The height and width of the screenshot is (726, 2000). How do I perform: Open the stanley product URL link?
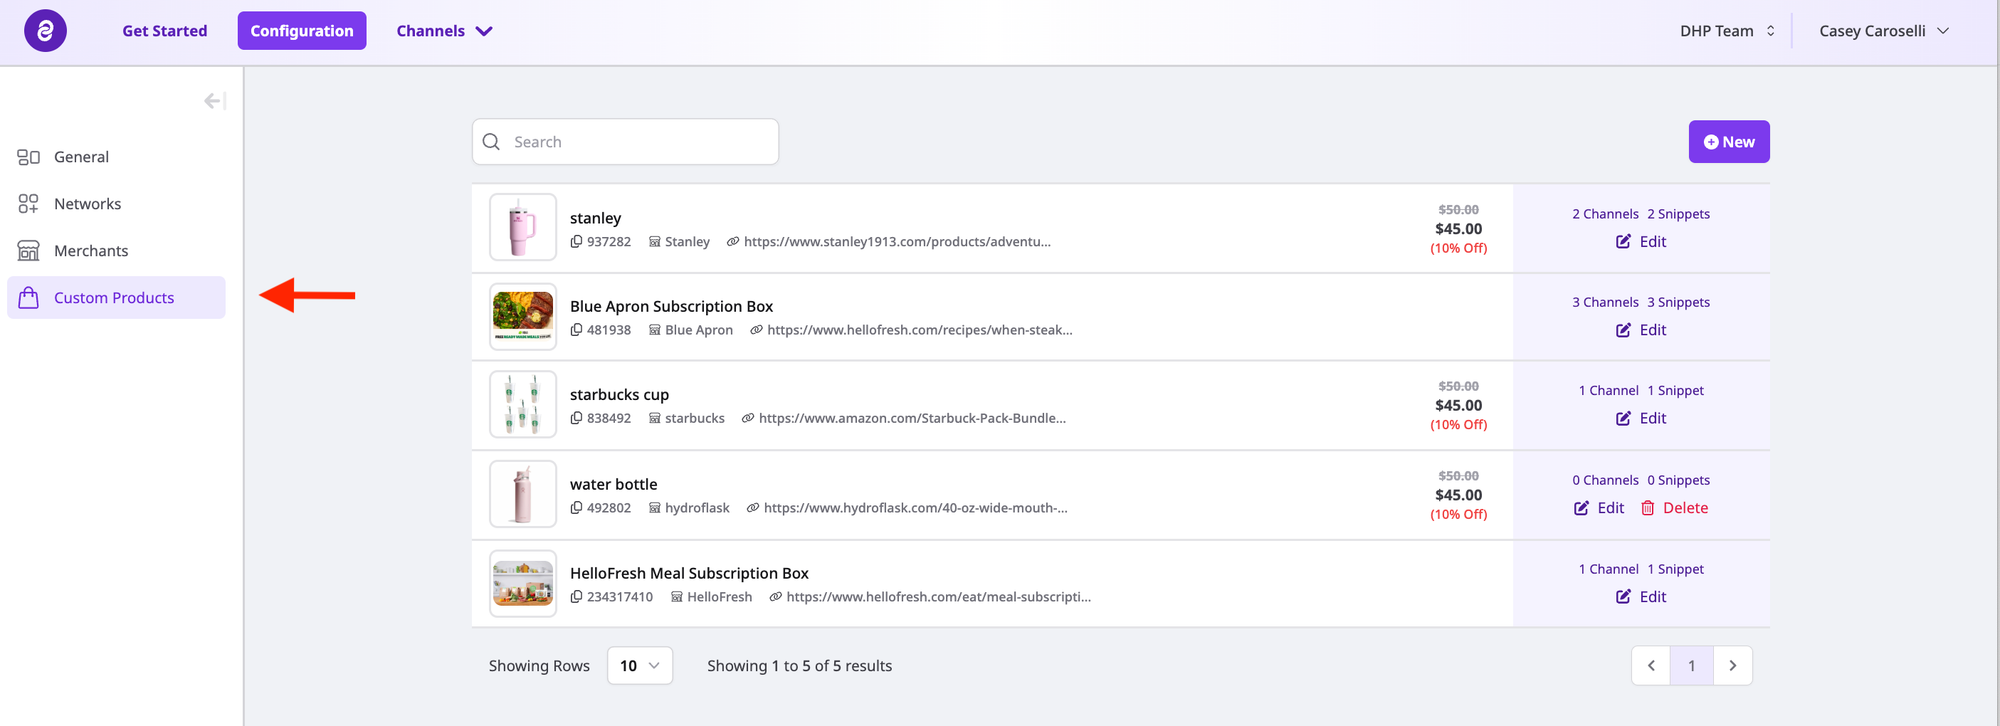(896, 242)
